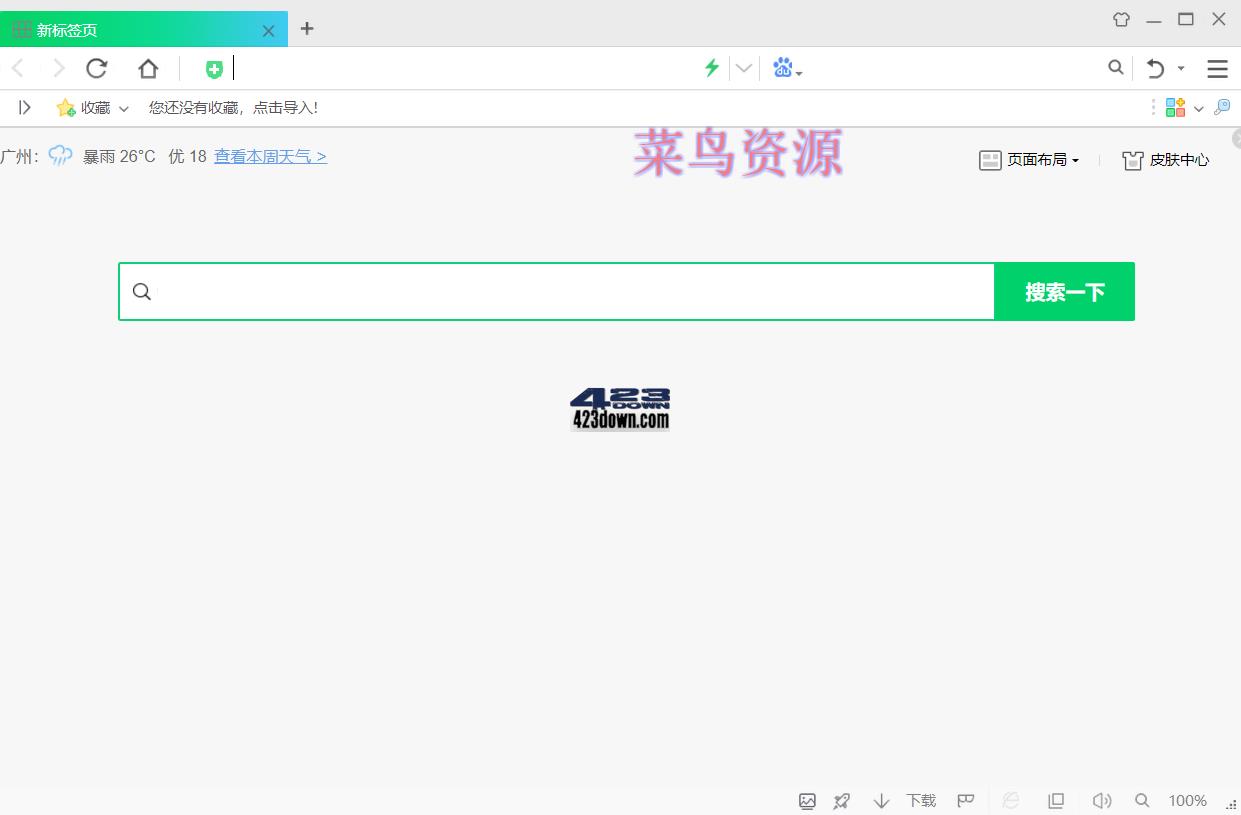Toggle the green security shield in address bar
The width and height of the screenshot is (1241, 815).
coord(214,67)
